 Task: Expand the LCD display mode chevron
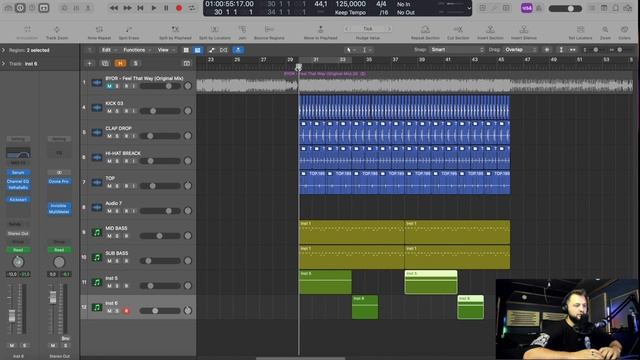point(469,8)
